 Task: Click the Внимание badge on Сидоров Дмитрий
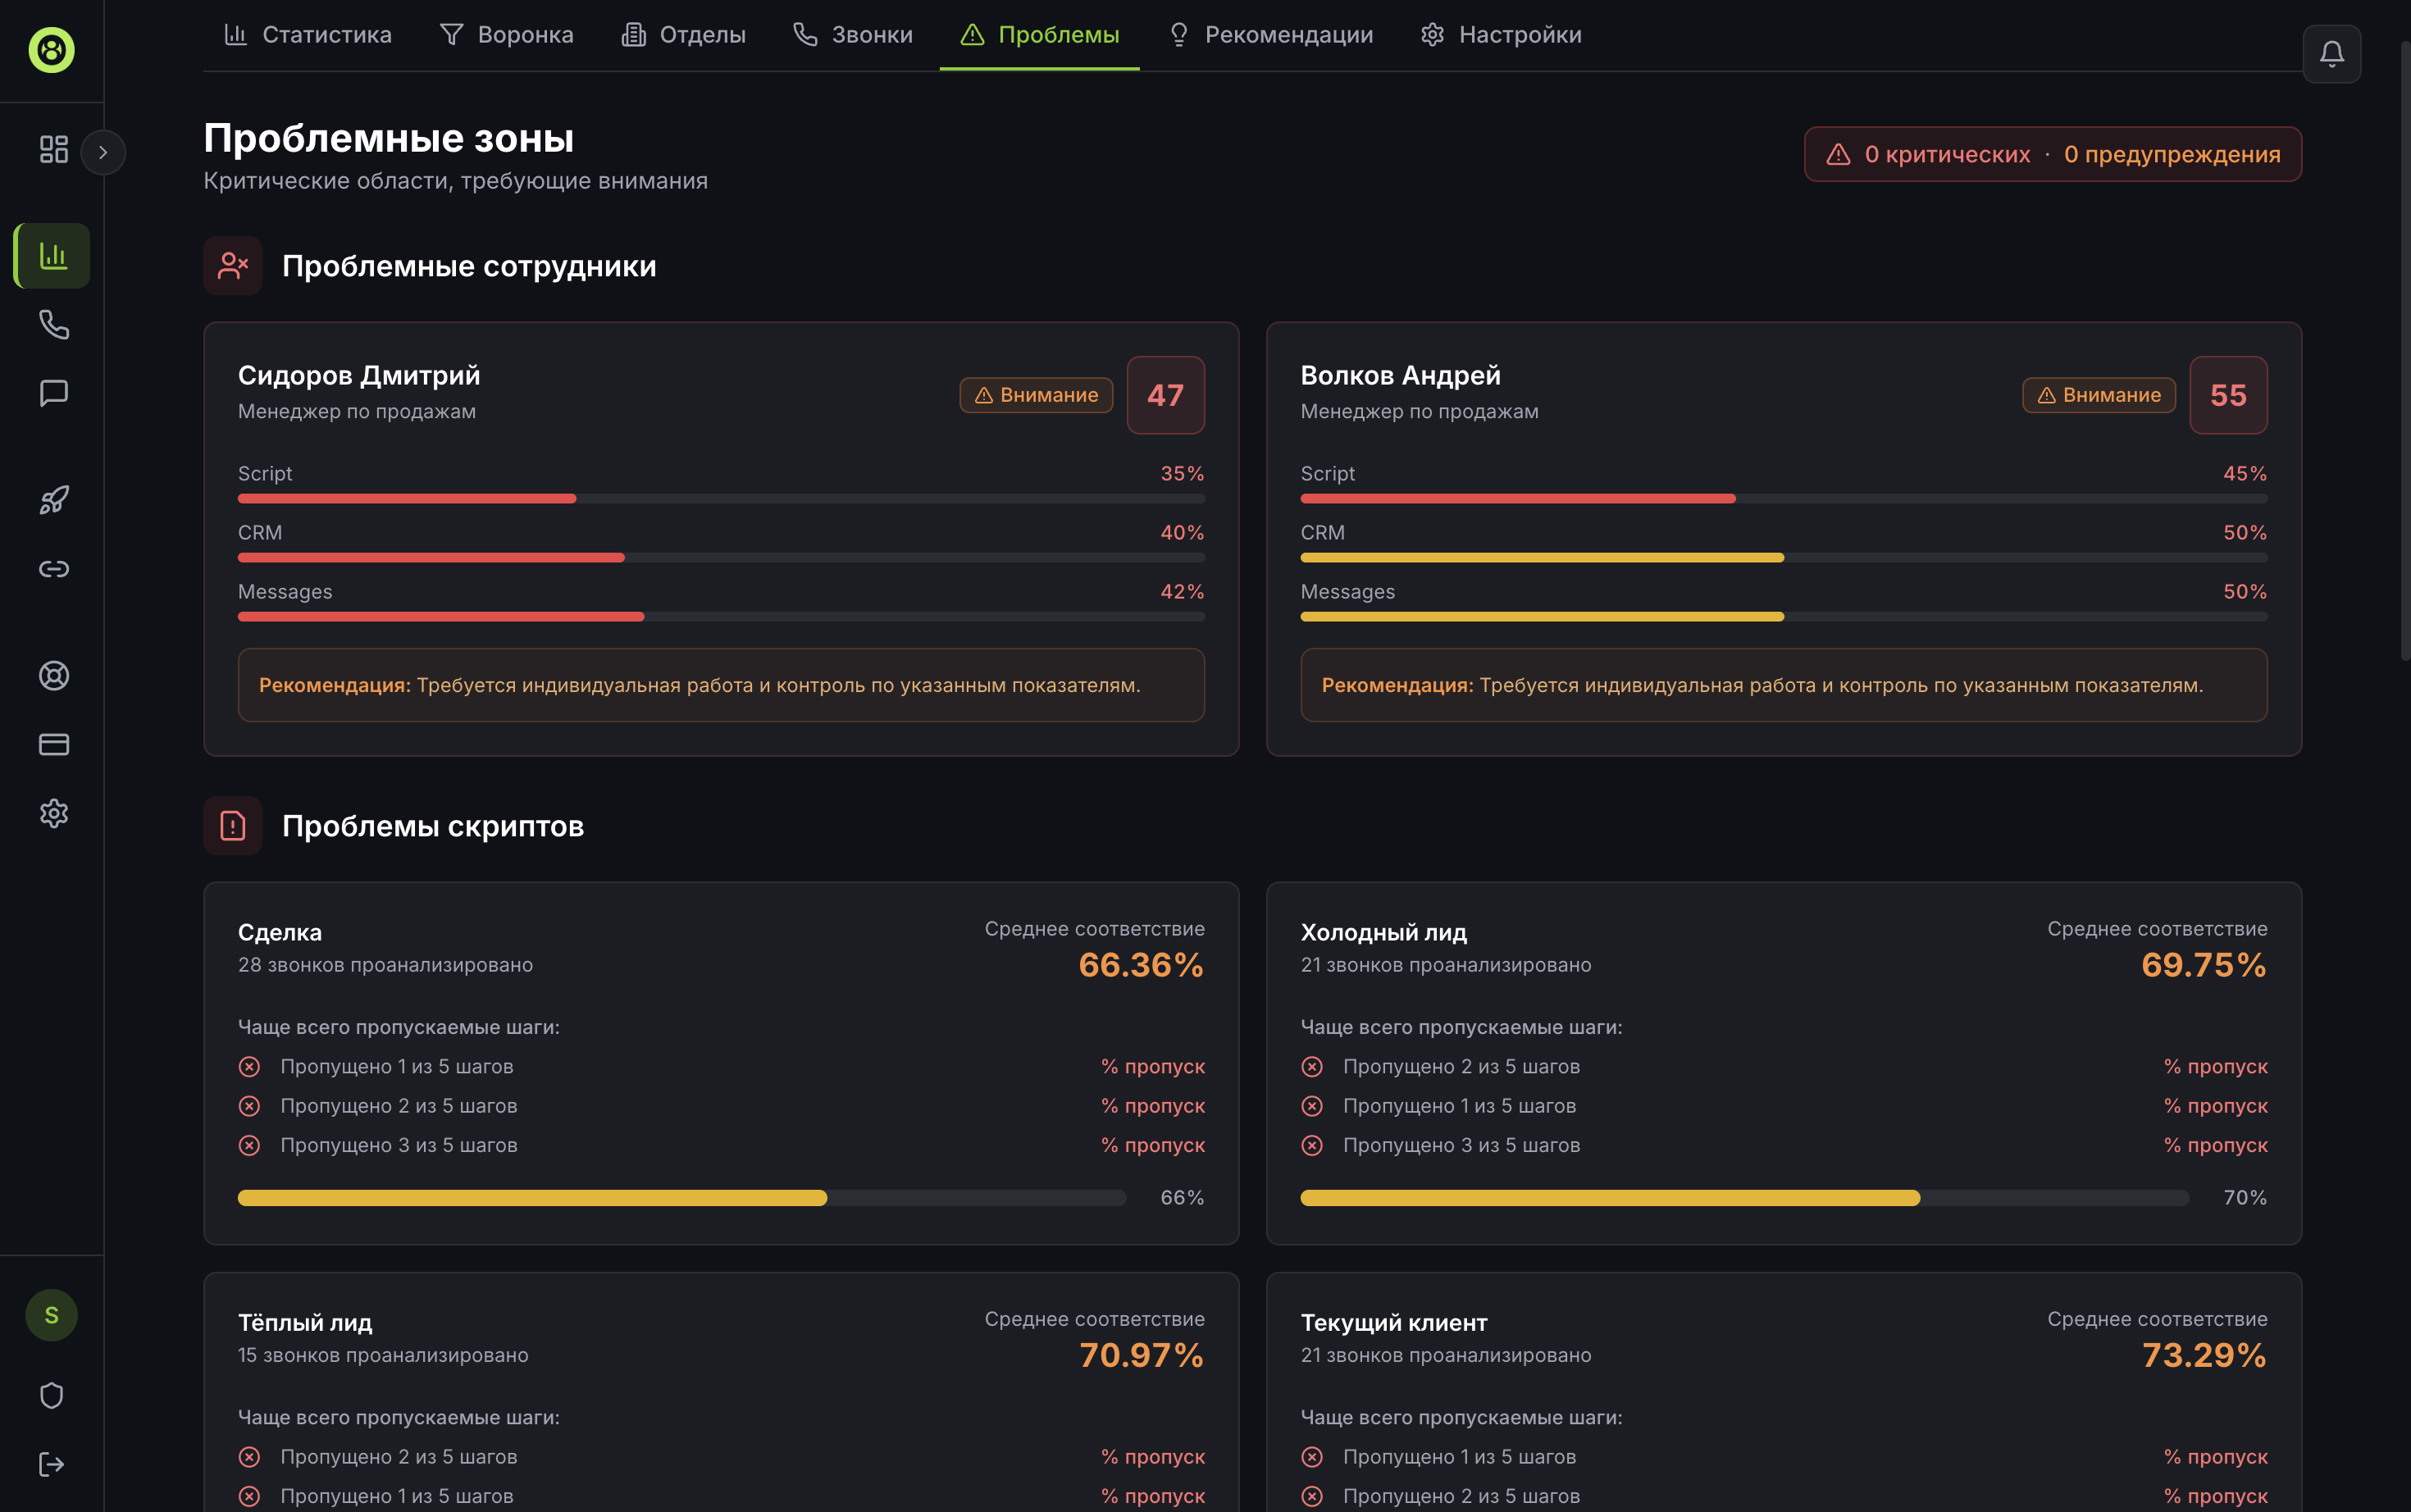(1036, 395)
